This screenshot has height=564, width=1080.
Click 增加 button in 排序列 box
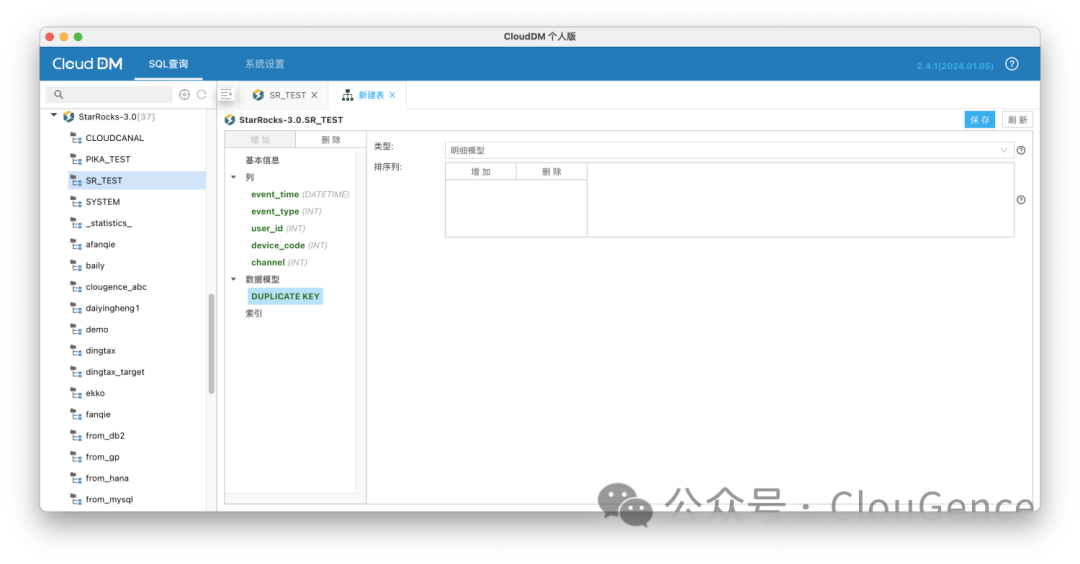(x=481, y=171)
